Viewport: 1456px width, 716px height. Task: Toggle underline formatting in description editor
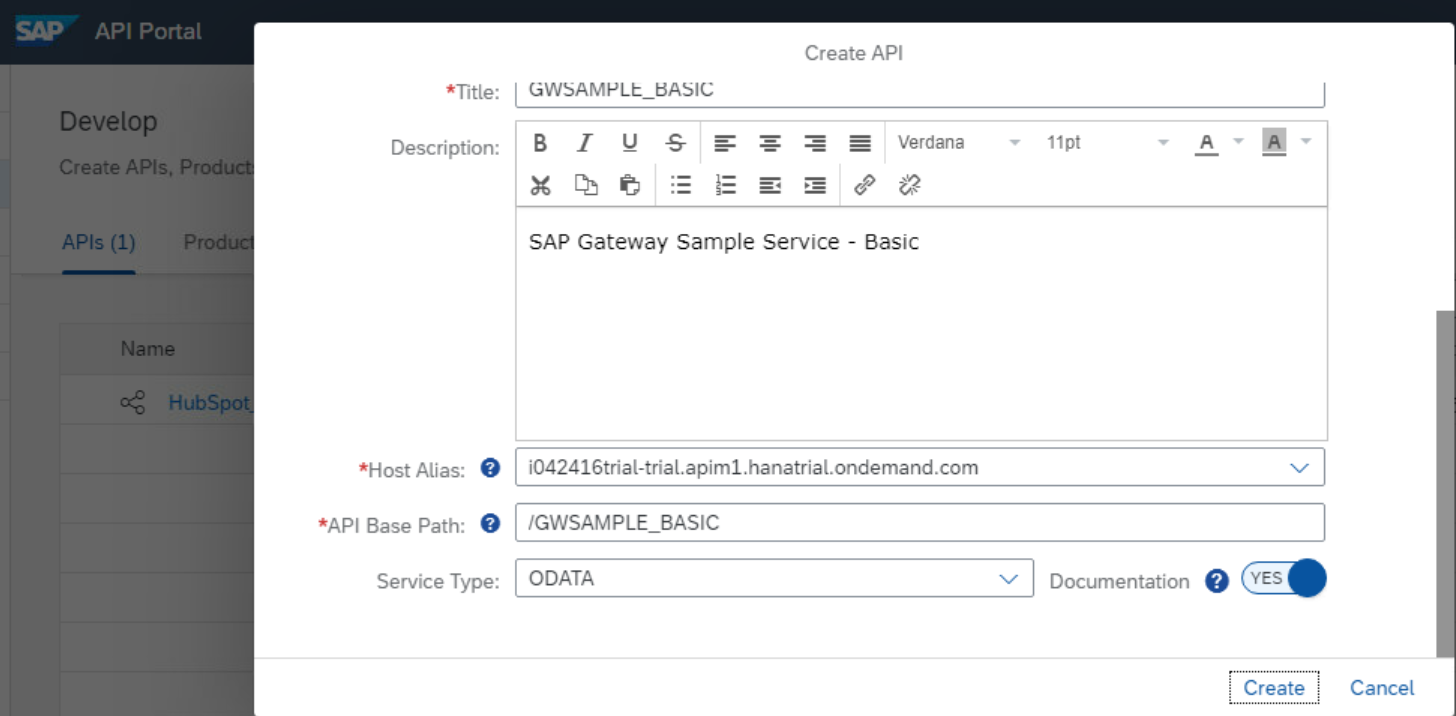630,143
